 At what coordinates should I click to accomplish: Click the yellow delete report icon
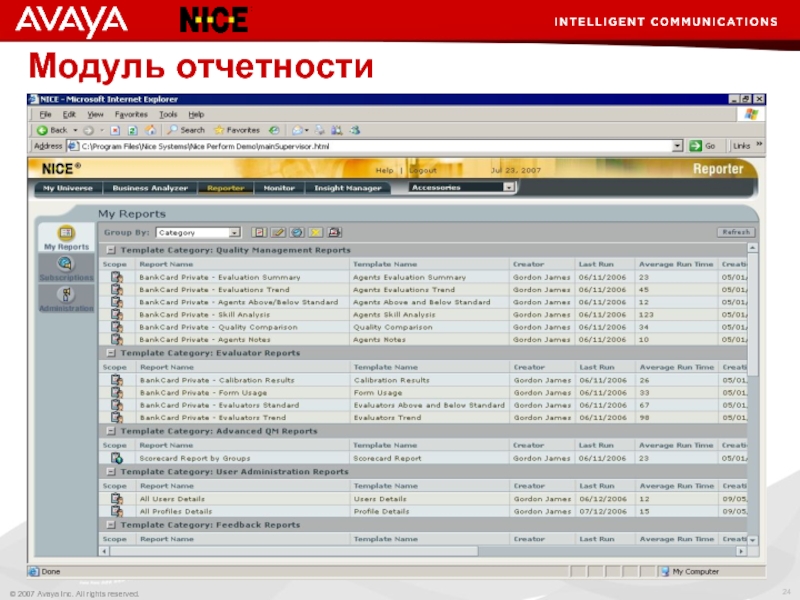coord(316,232)
